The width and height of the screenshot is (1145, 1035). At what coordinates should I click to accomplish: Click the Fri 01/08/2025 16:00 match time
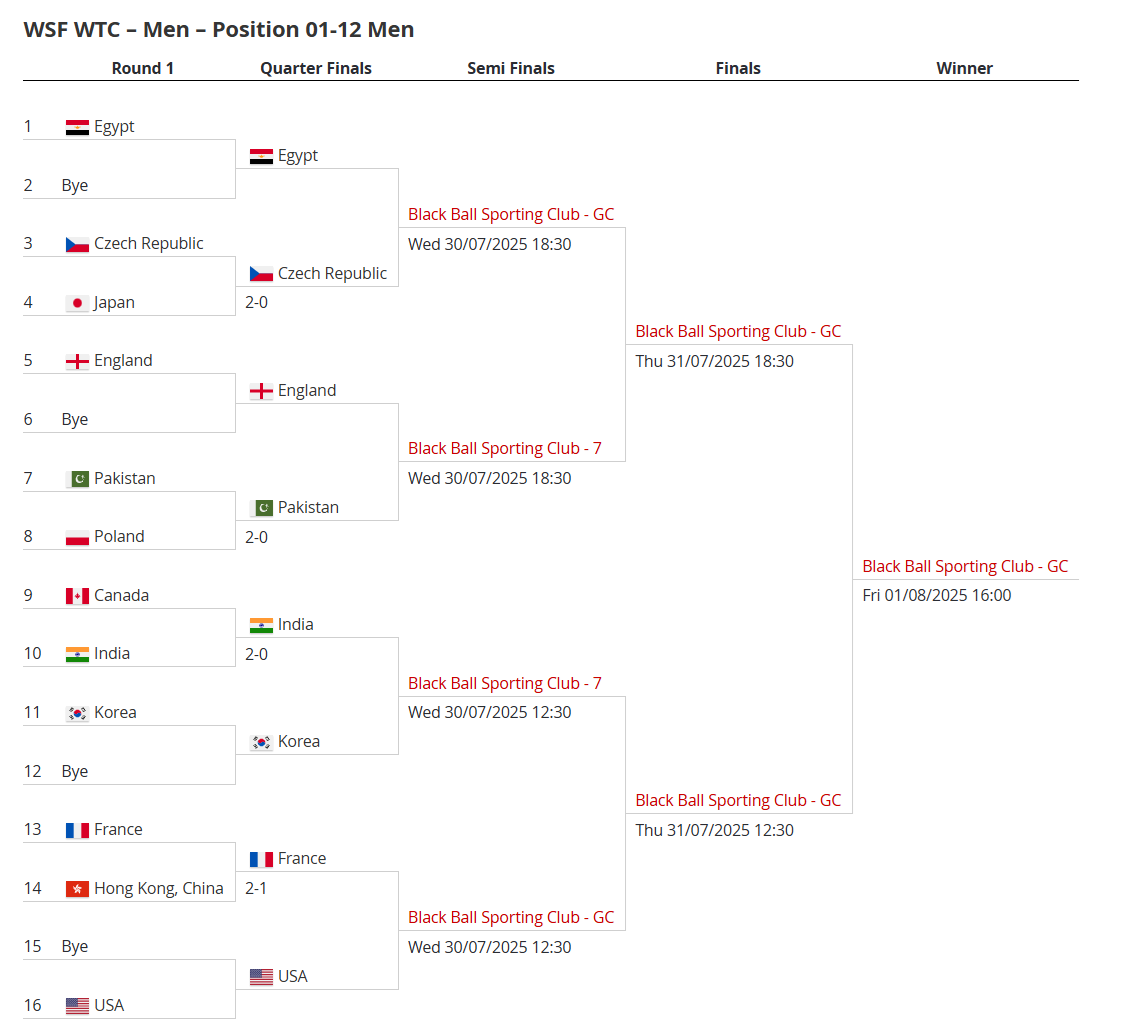tap(937, 595)
